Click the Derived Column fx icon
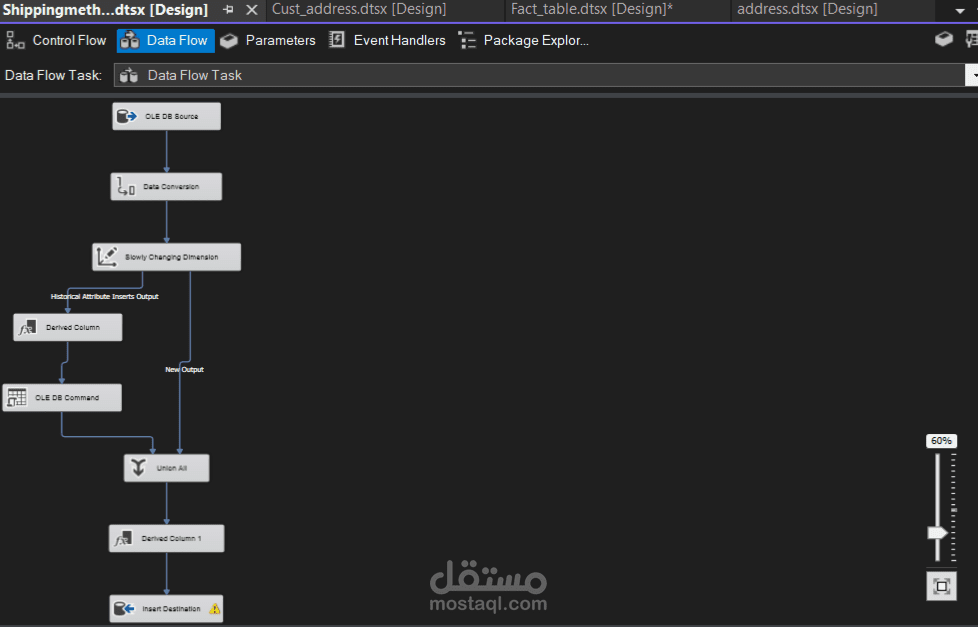Viewport: 978px width, 627px height. tap(27, 328)
